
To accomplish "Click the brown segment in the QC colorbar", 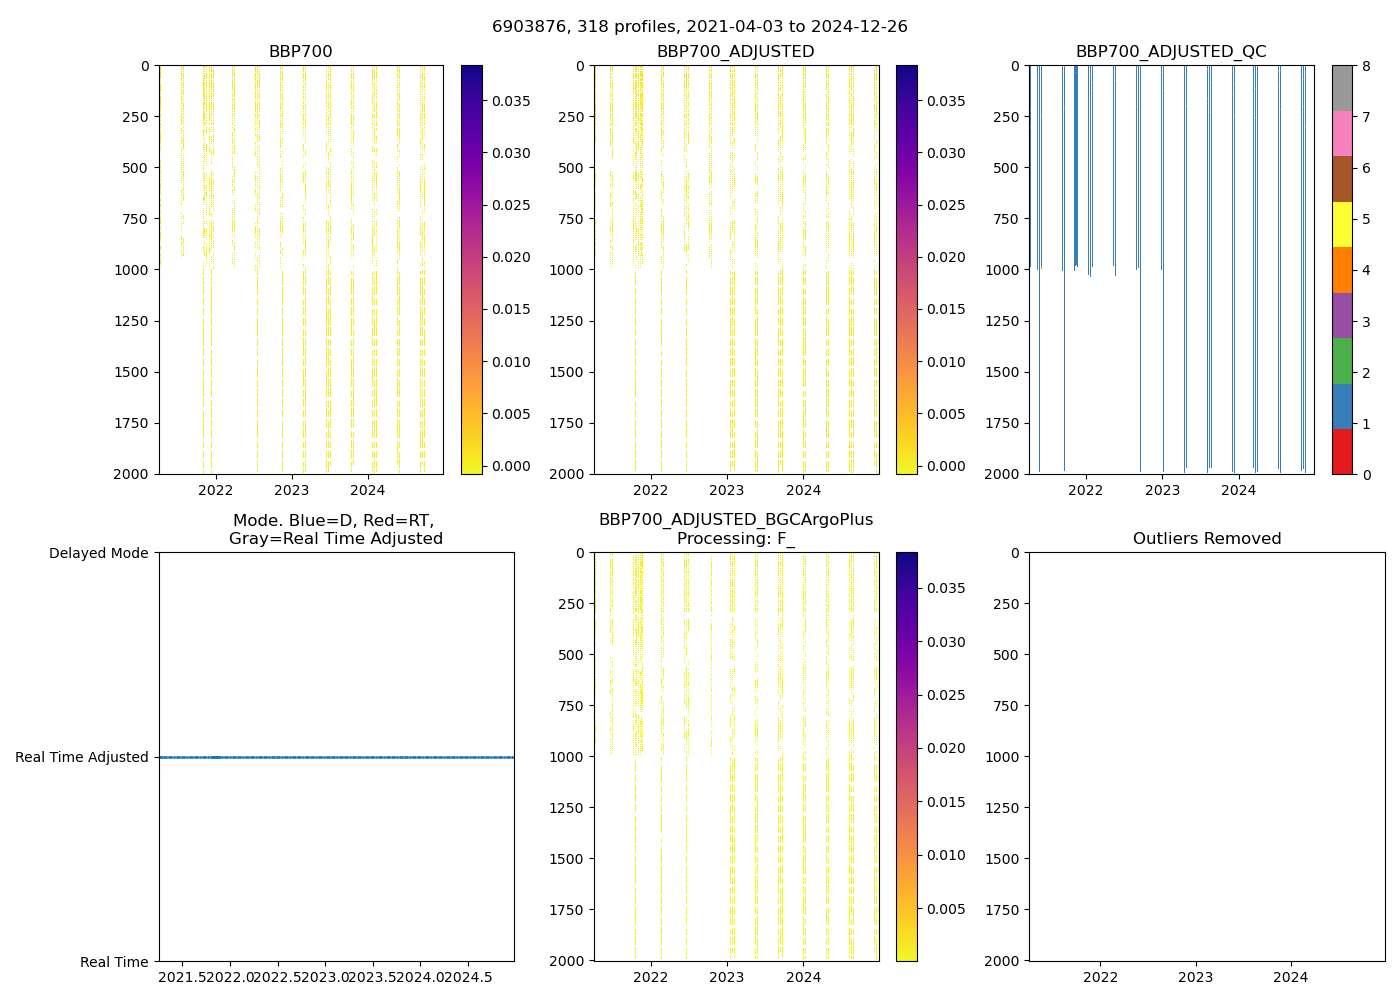I will (x=1342, y=179).
